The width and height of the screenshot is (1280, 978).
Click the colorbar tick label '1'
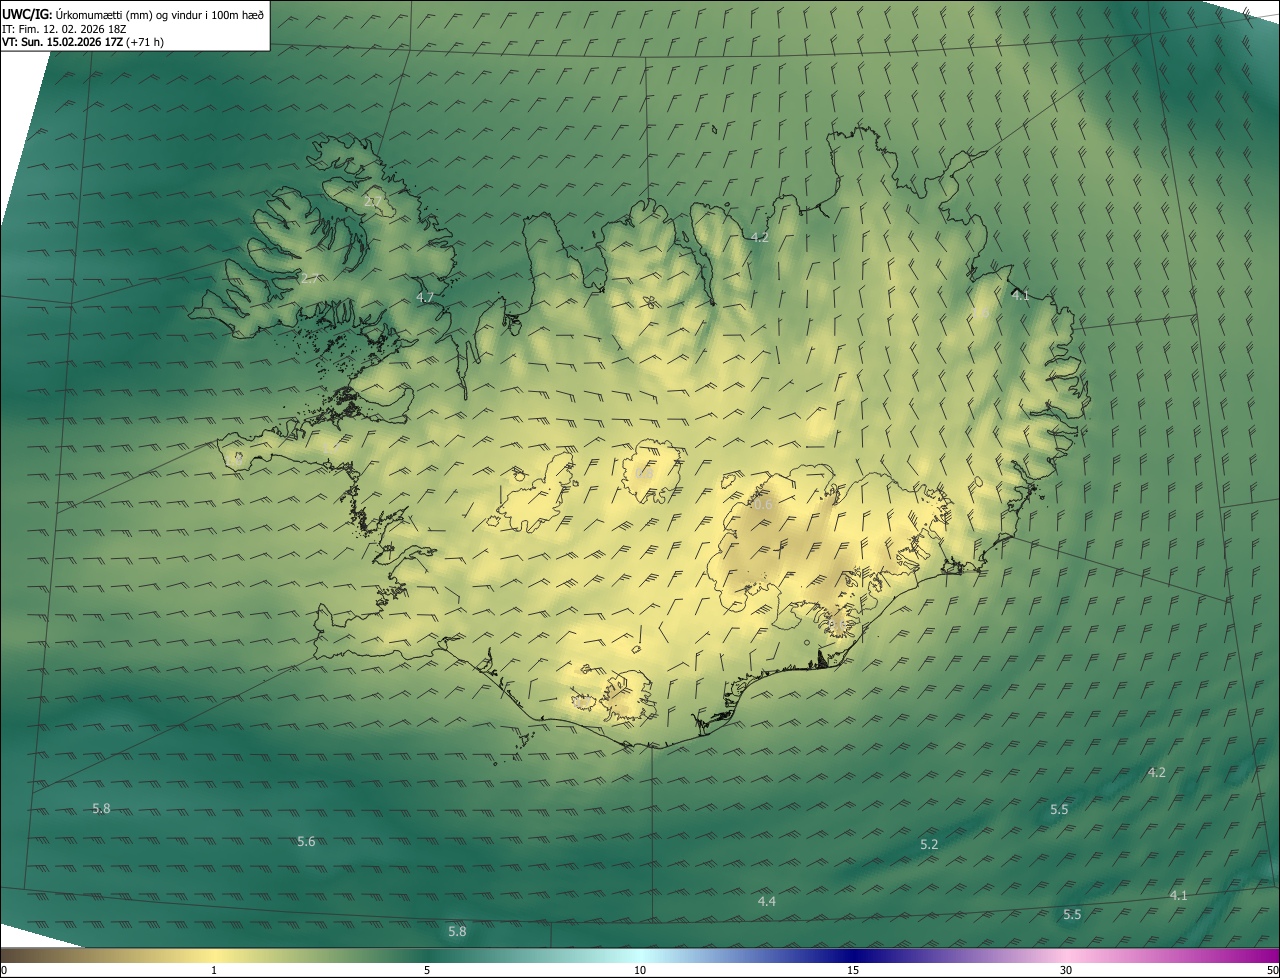pos(214,971)
